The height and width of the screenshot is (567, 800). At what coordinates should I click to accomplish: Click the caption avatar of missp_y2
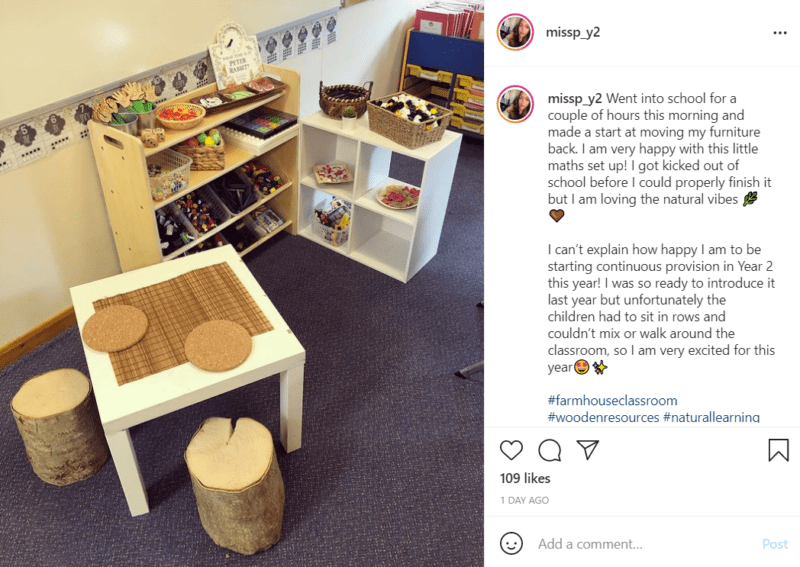(515, 104)
